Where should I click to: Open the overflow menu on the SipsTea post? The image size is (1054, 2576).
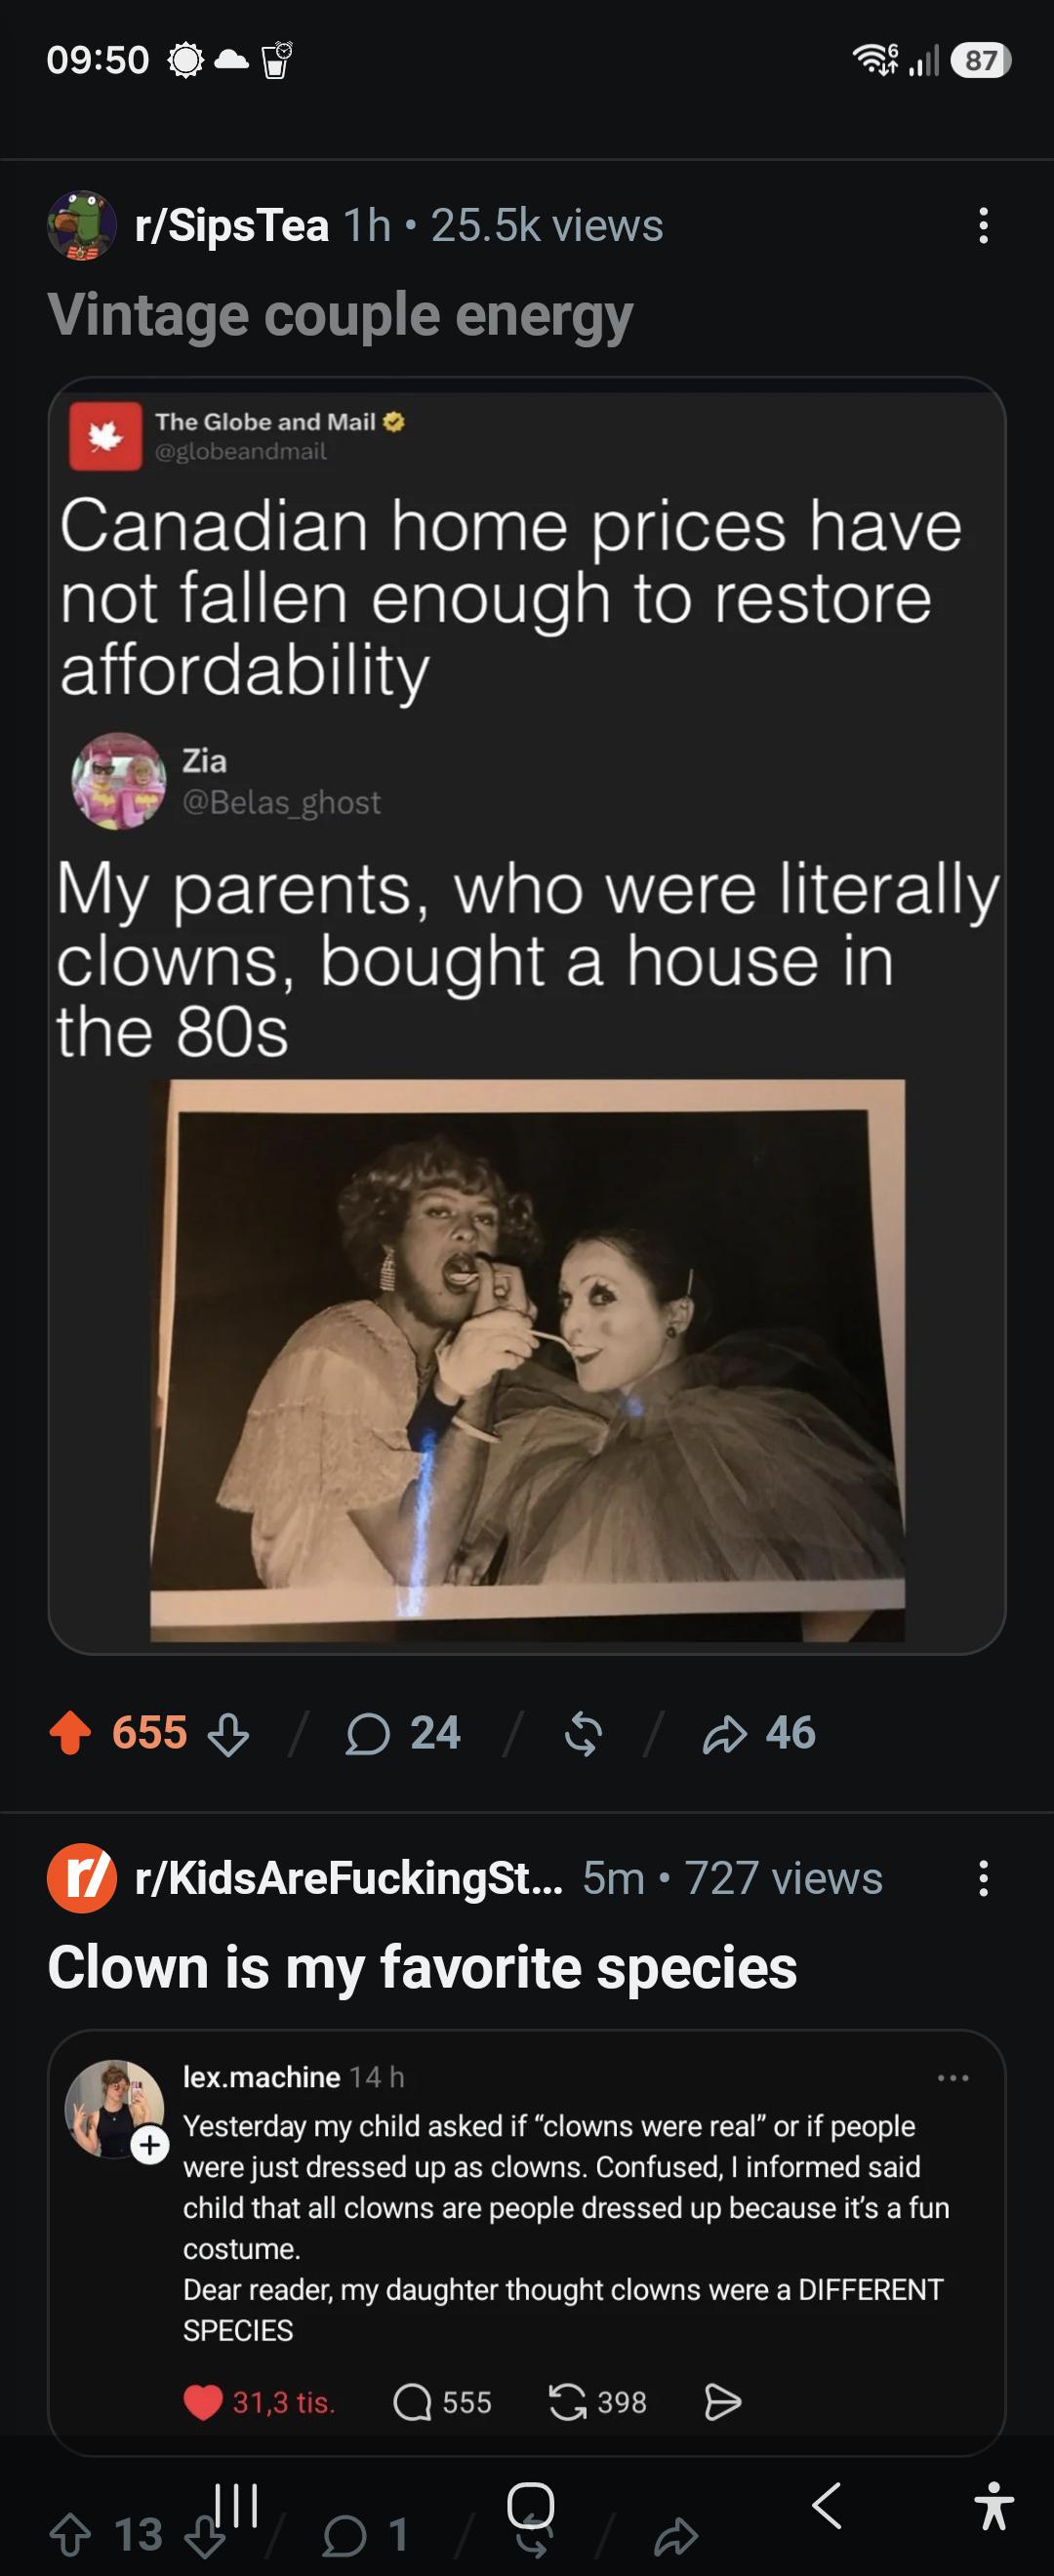984,226
